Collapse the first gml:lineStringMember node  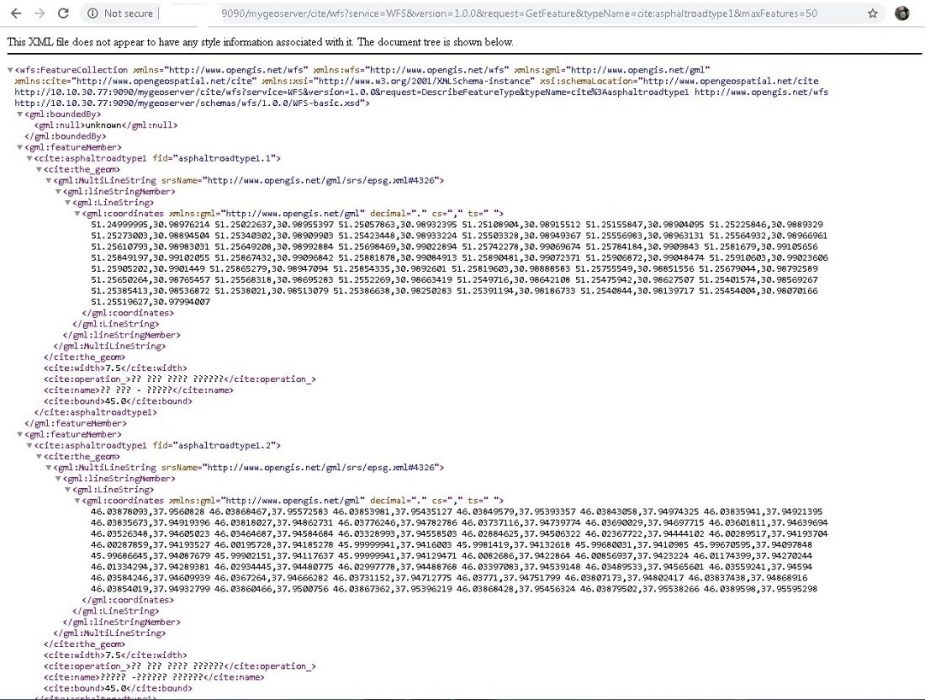[58, 191]
